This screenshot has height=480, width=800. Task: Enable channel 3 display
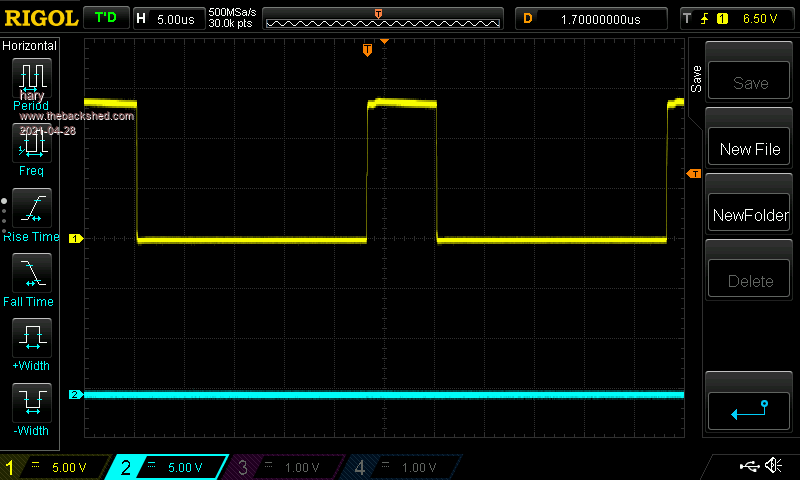(x=283, y=467)
